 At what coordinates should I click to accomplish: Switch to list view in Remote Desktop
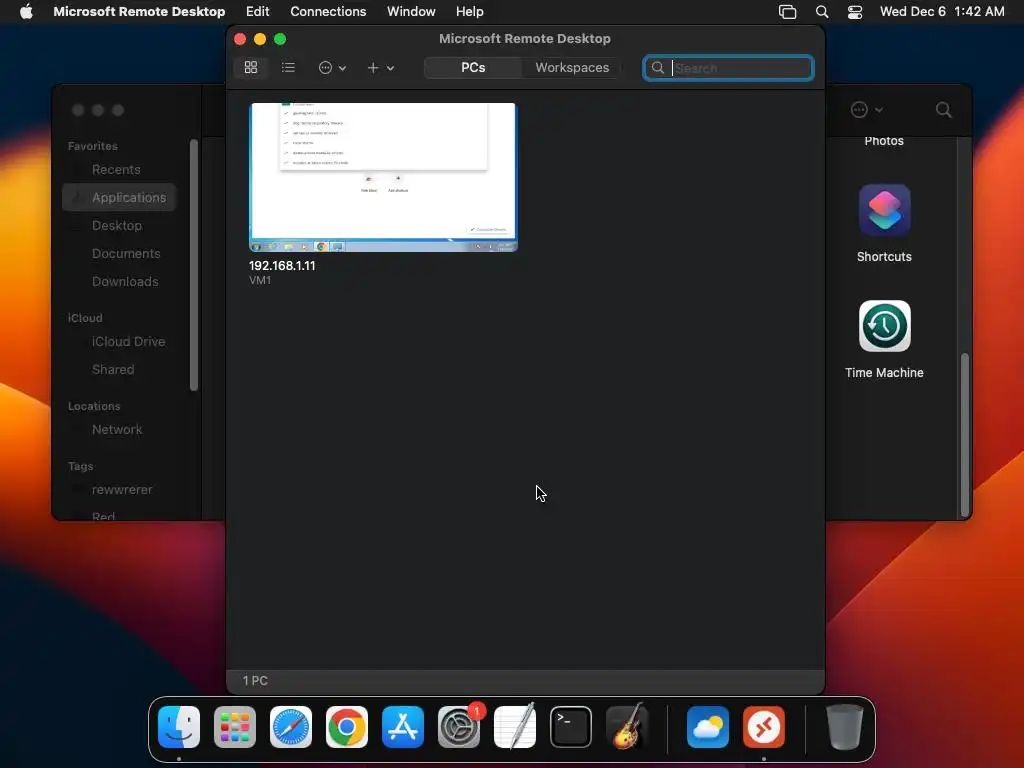[x=288, y=67]
